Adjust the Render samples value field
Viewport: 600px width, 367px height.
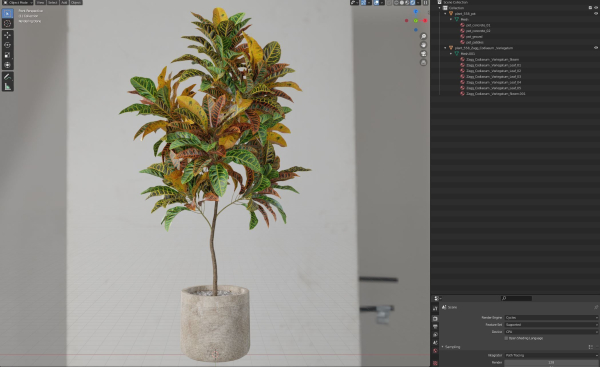click(551, 362)
